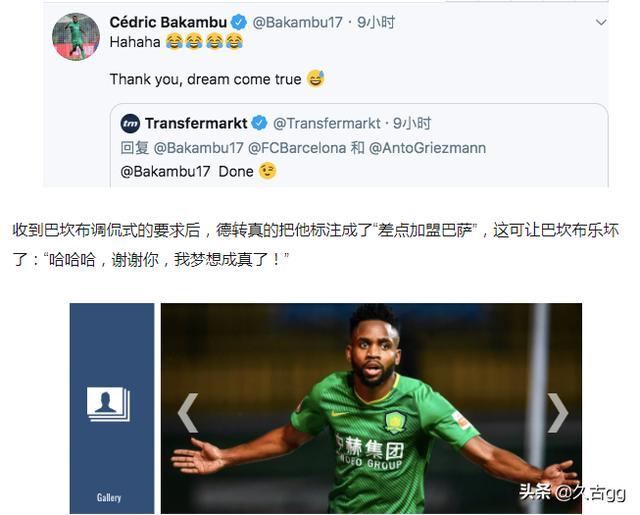Click the 9小时 timestamp on Bakambu's tweet
Image resolution: width=640 pixels, height=515 pixels.
coord(376,22)
